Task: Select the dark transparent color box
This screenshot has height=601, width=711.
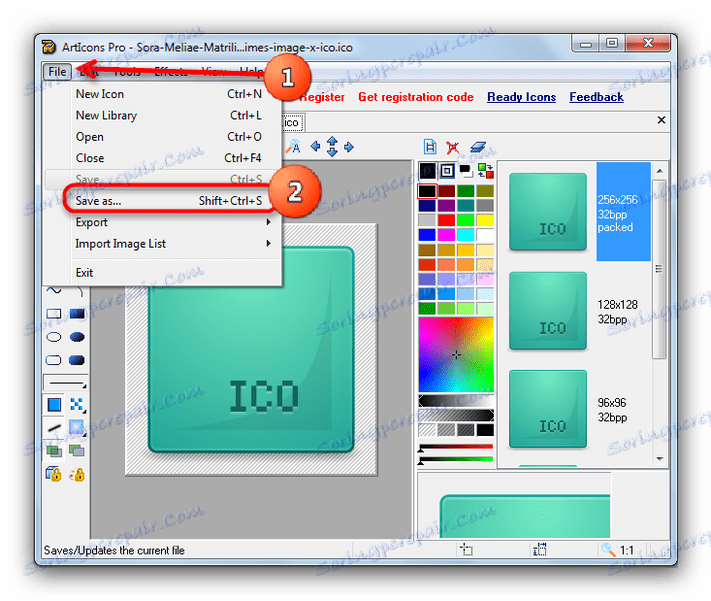Action: tap(427, 171)
